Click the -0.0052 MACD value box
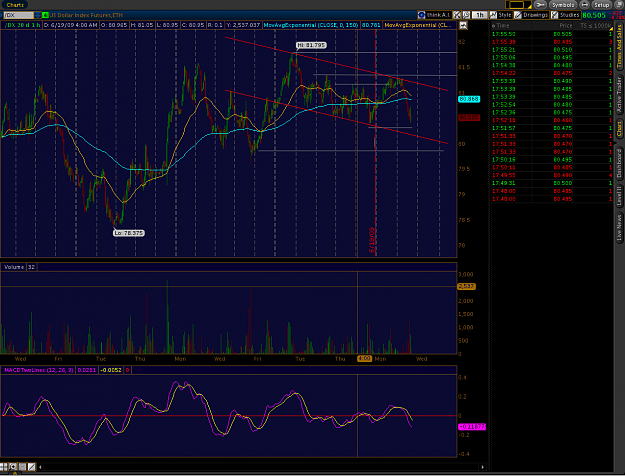 (110, 370)
